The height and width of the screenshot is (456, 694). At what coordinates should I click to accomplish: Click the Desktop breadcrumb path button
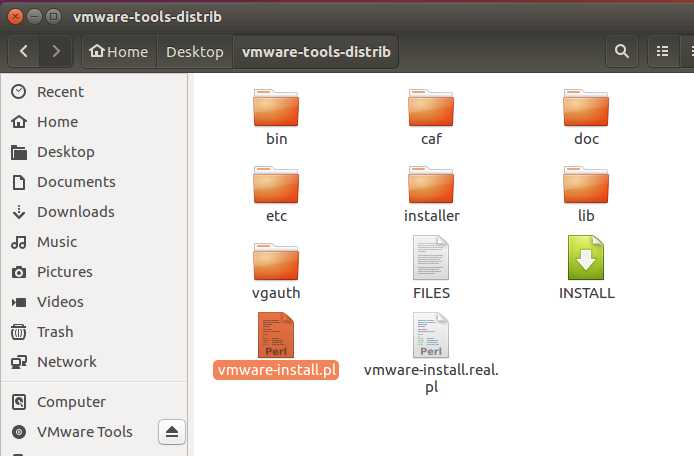pos(195,51)
